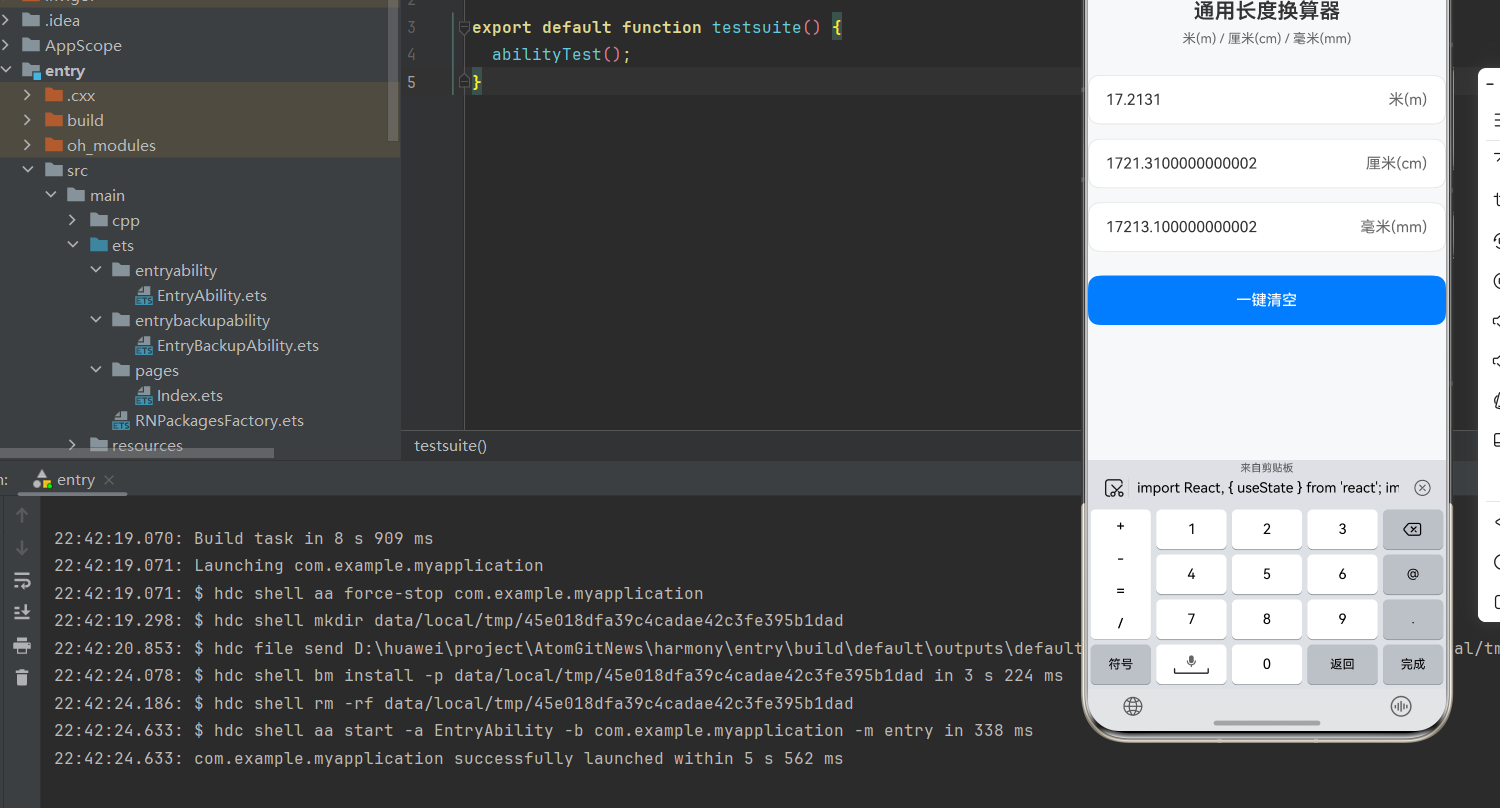The width and height of the screenshot is (1500, 808).
Task: Tap keypad number 1
Action: click(x=1191, y=530)
